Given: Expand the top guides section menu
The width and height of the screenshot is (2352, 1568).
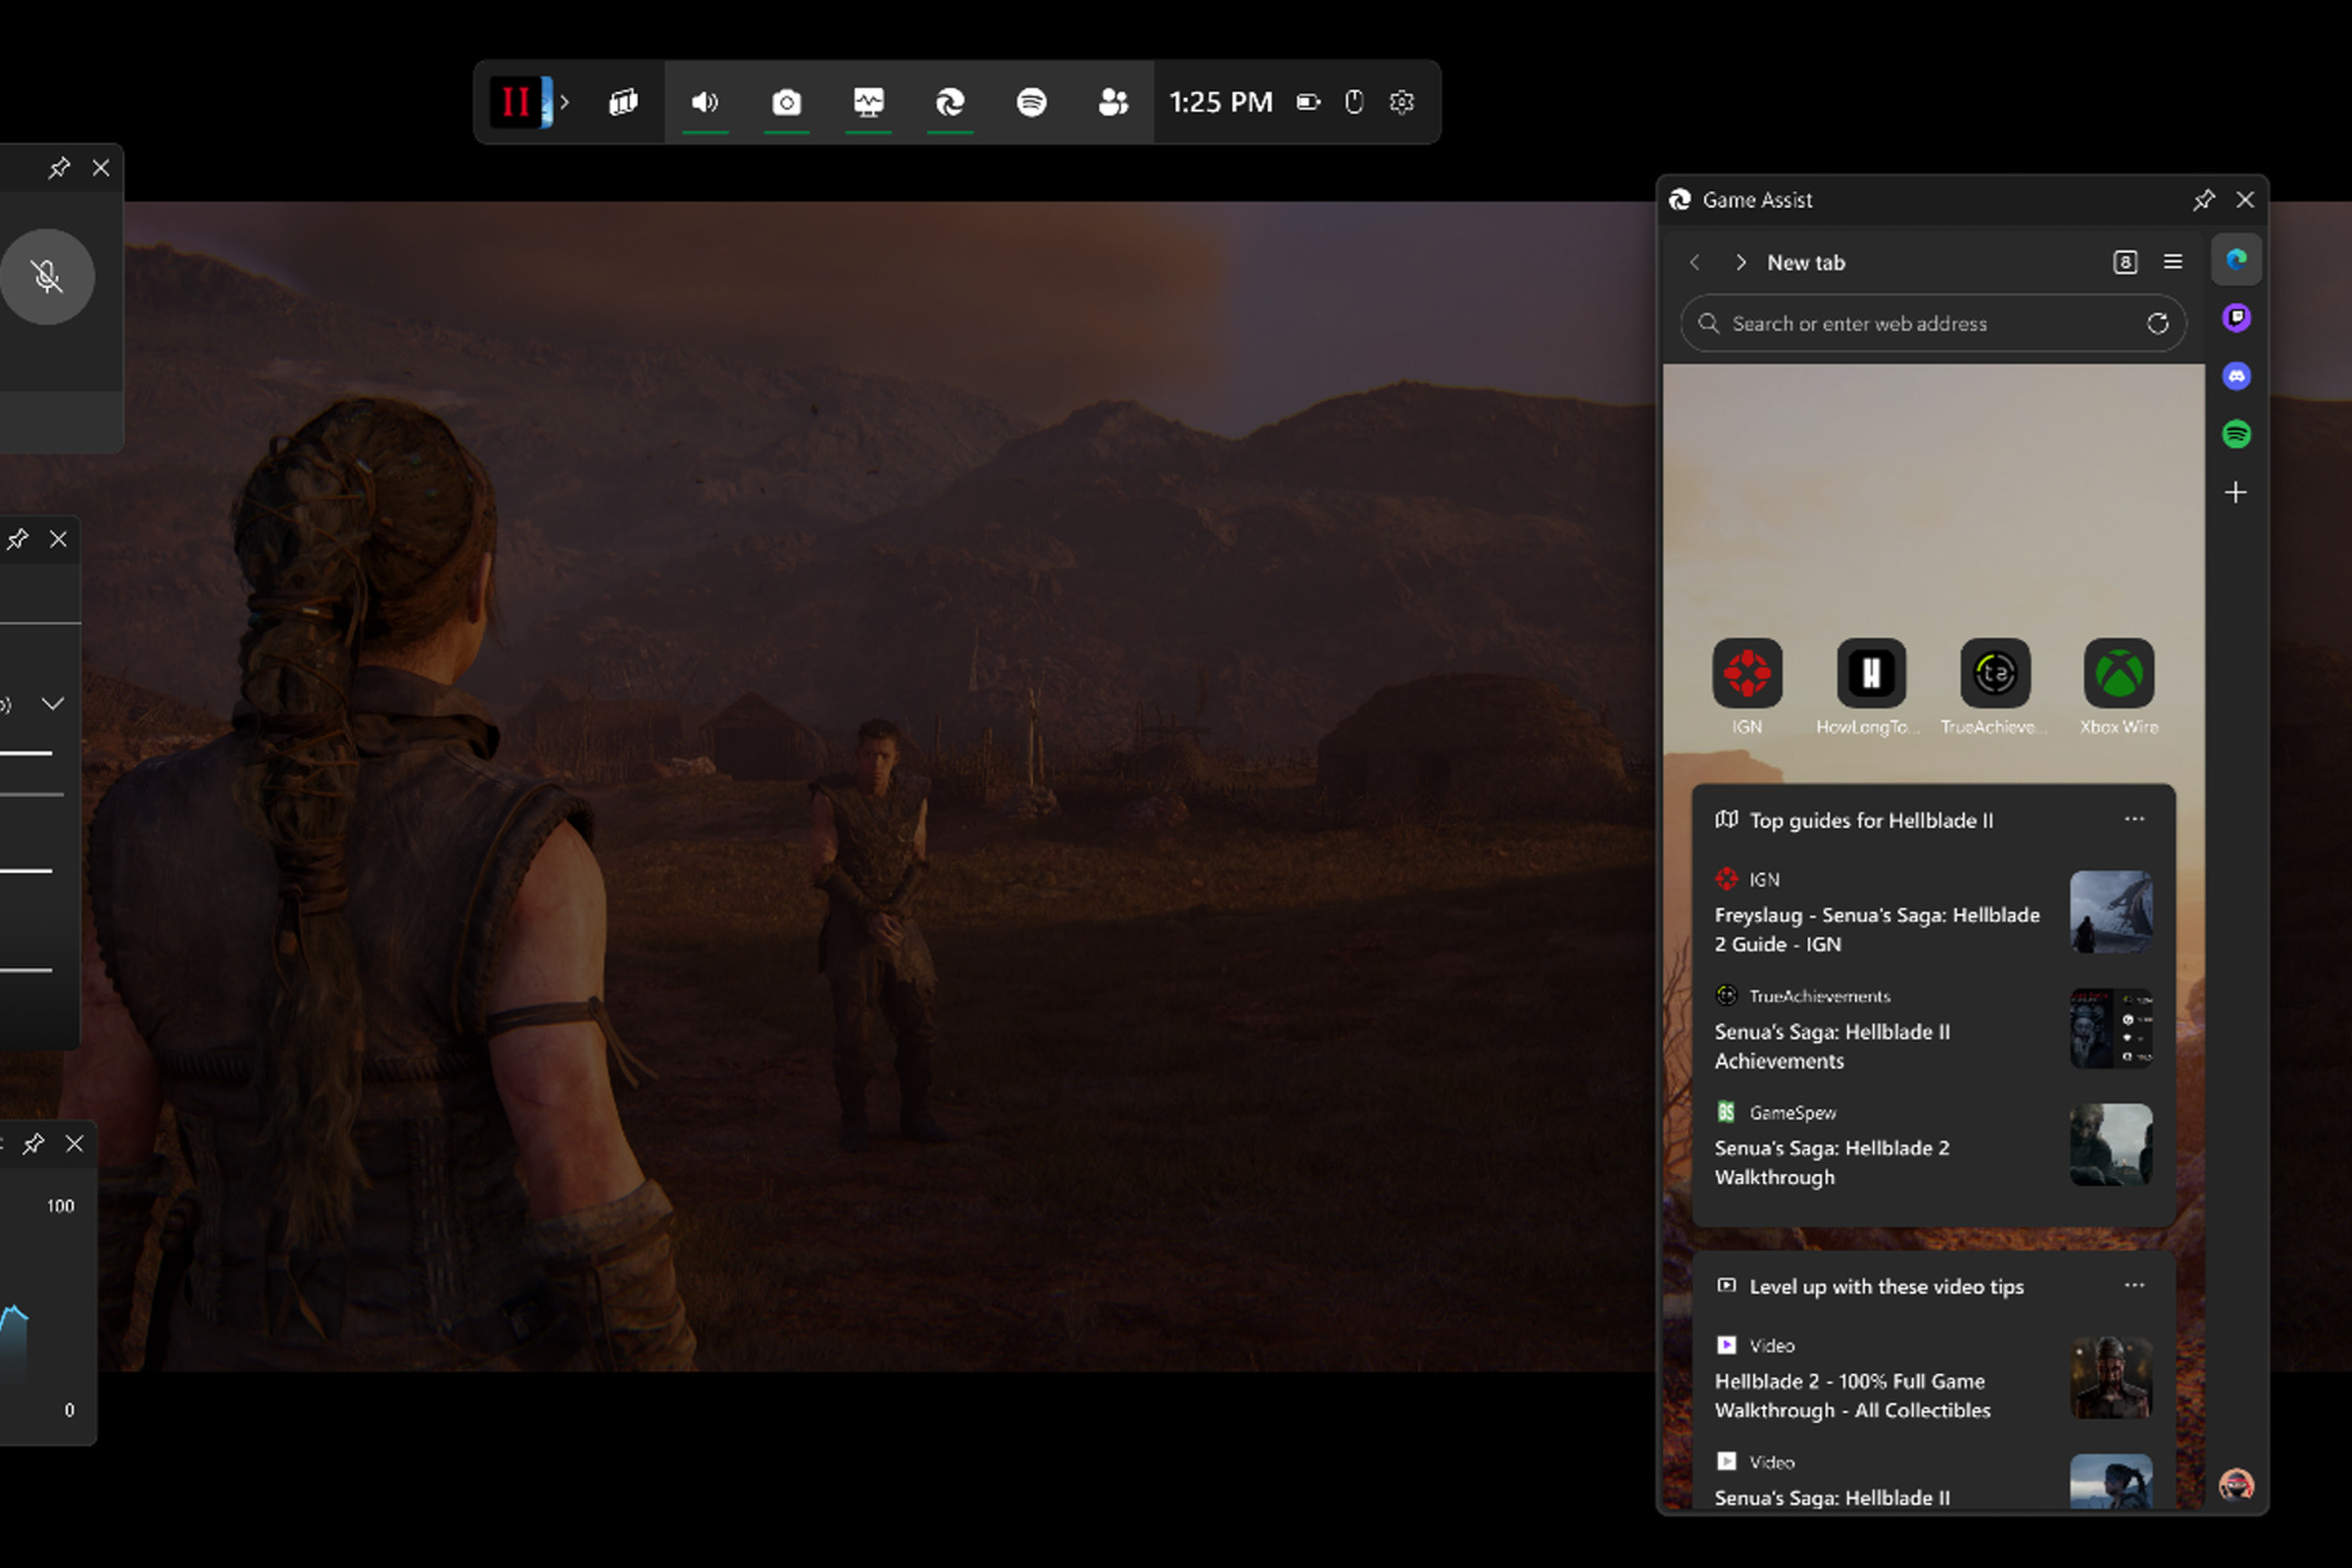Looking at the screenshot, I should pyautogui.click(x=2136, y=819).
